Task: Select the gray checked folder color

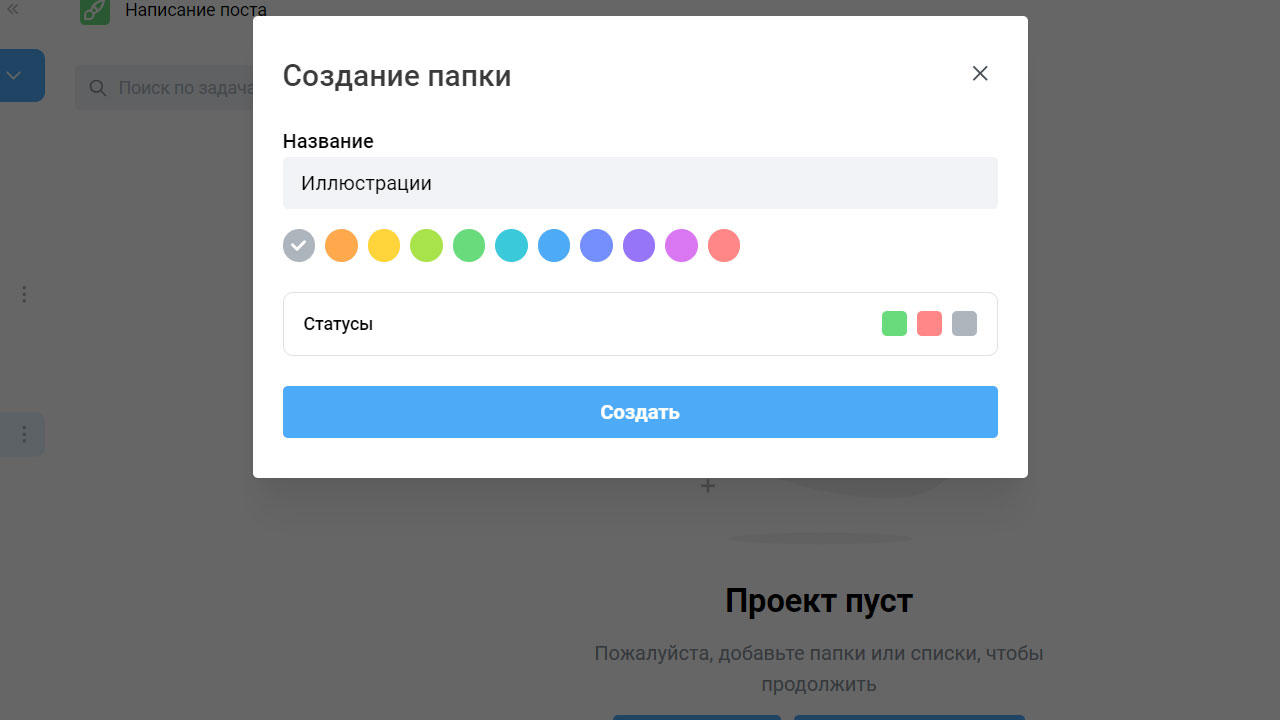Action: tap(299, 246)
